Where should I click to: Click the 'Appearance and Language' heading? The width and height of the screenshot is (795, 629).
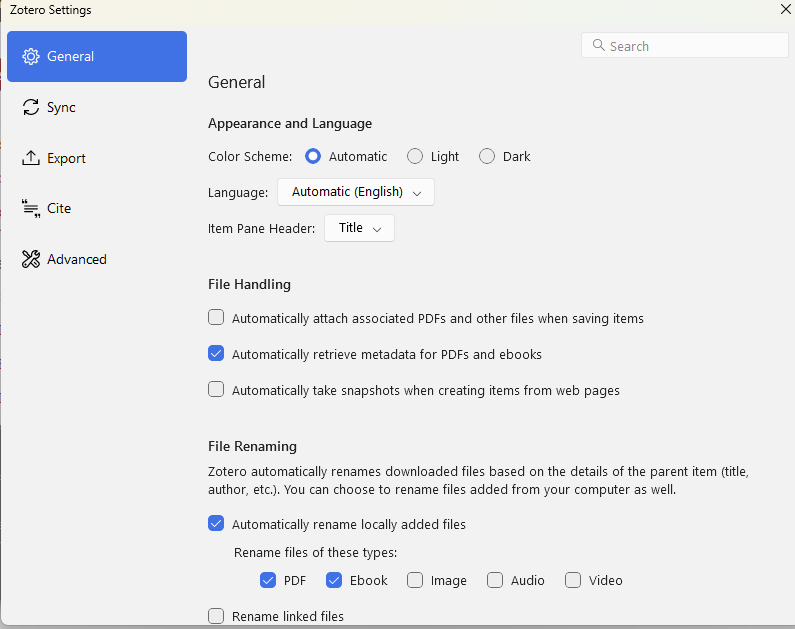click(290, 124)
